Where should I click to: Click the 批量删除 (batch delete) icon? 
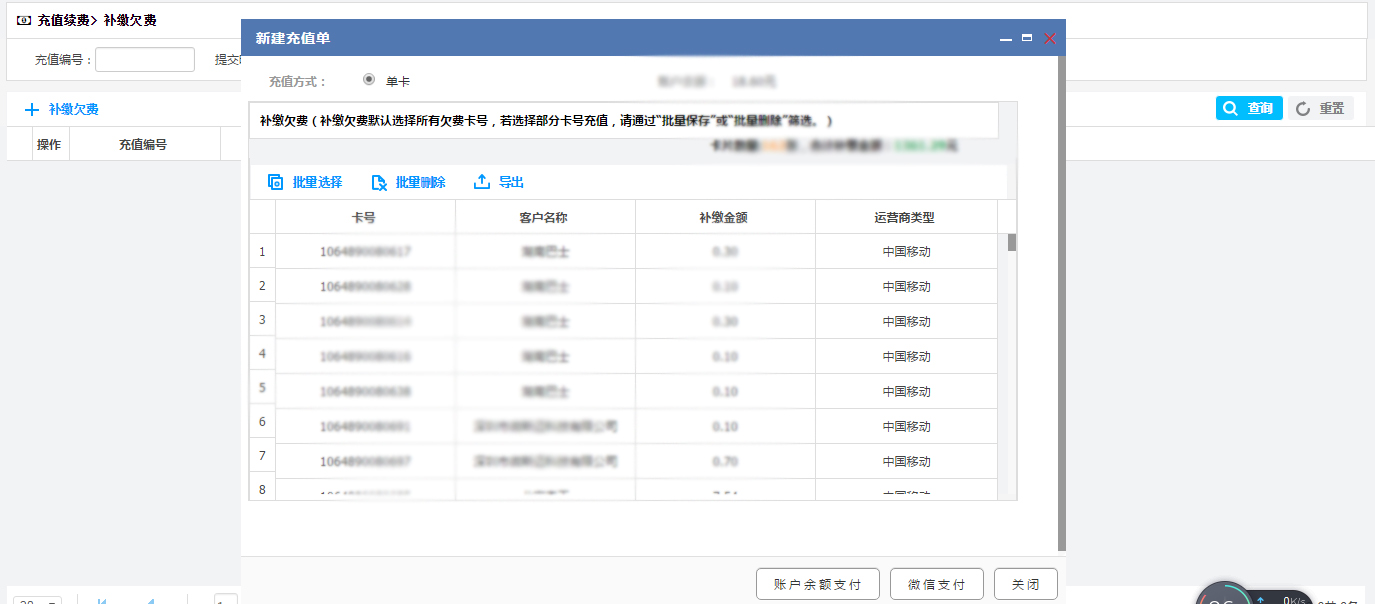click(379, 182)
